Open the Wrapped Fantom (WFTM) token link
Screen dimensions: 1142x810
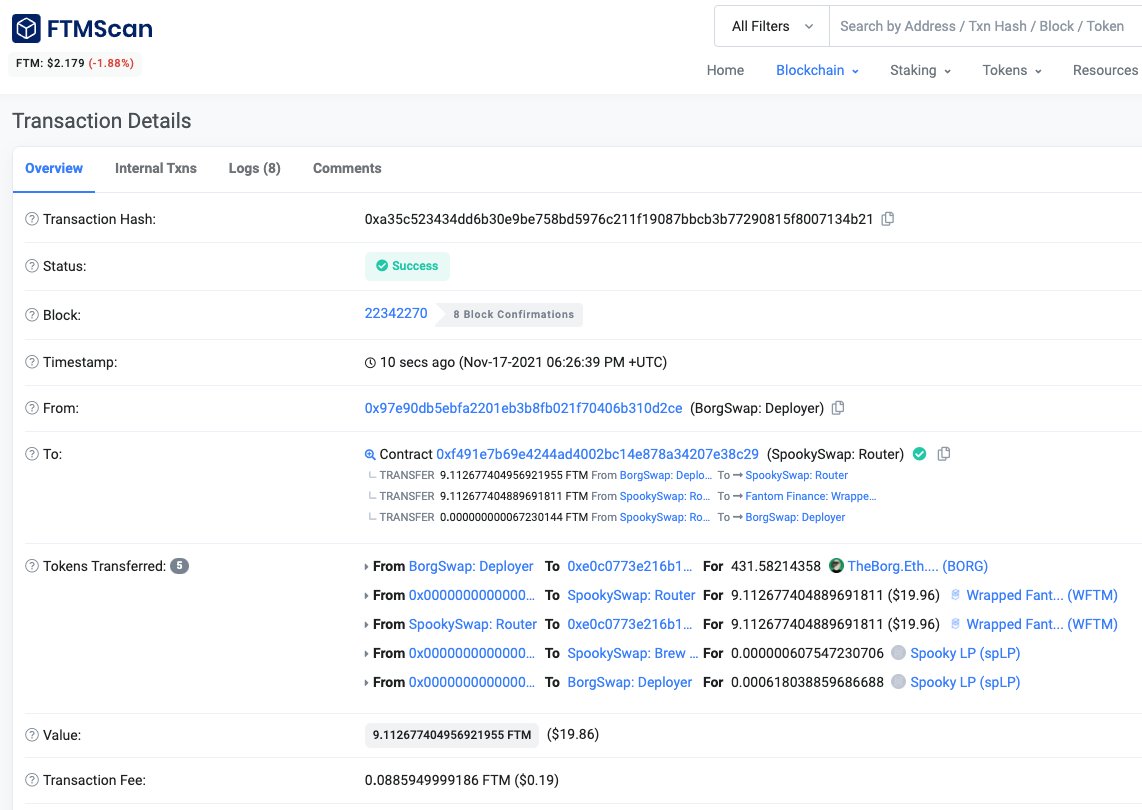pos(1043,594)
